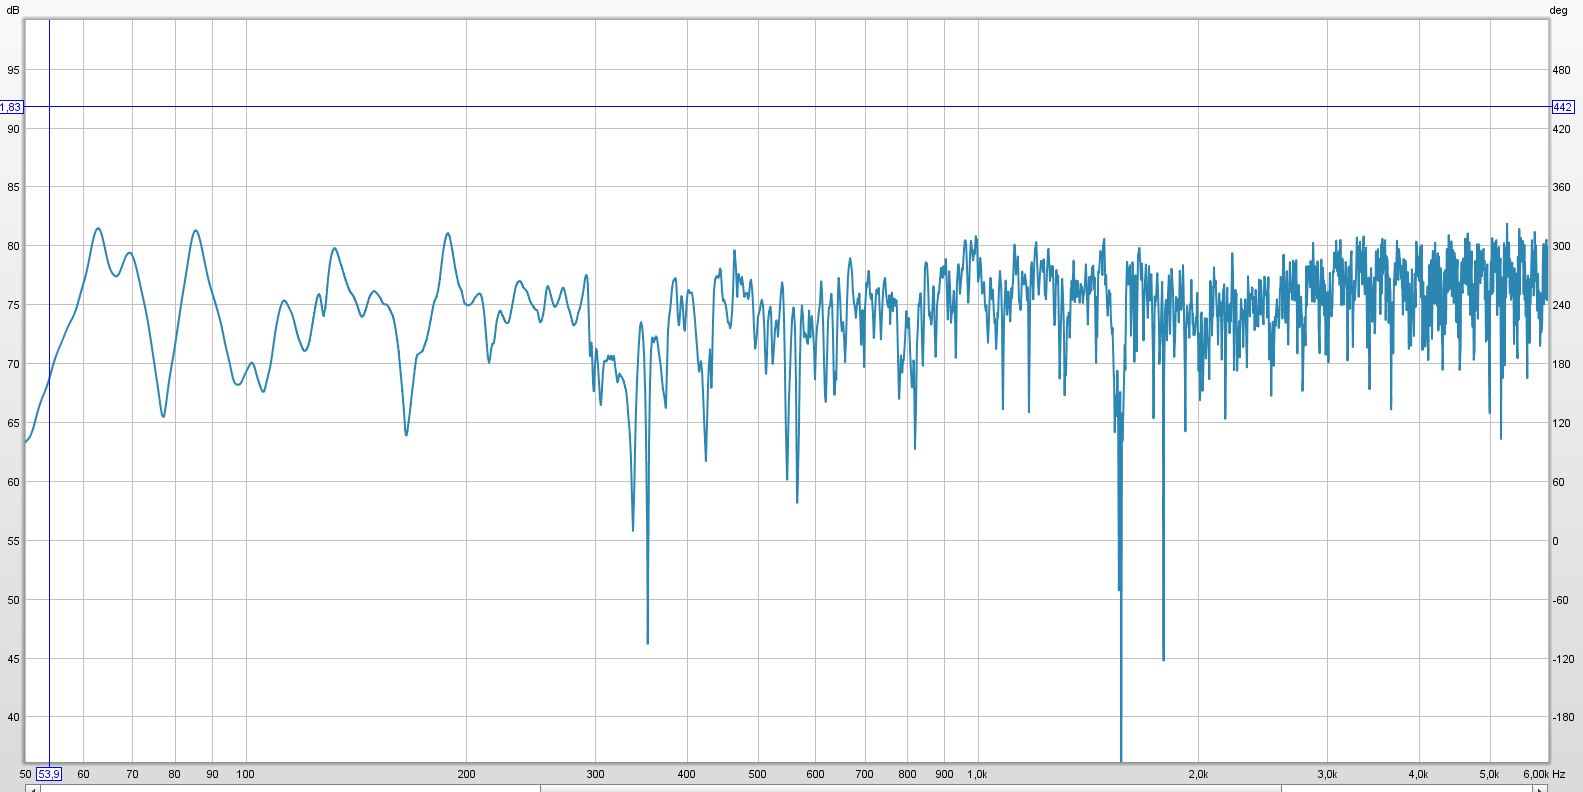Click the 120 label on the degree axis
The width and height of the screenshot is (1583, 792).
tap(1561, 423)
